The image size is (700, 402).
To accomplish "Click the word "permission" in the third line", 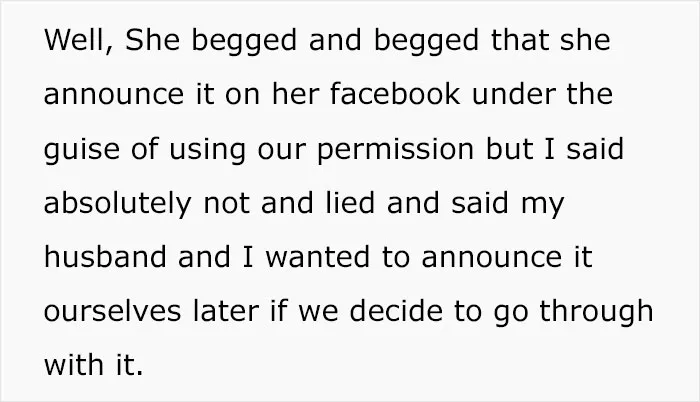I will (x=395, y=151).
